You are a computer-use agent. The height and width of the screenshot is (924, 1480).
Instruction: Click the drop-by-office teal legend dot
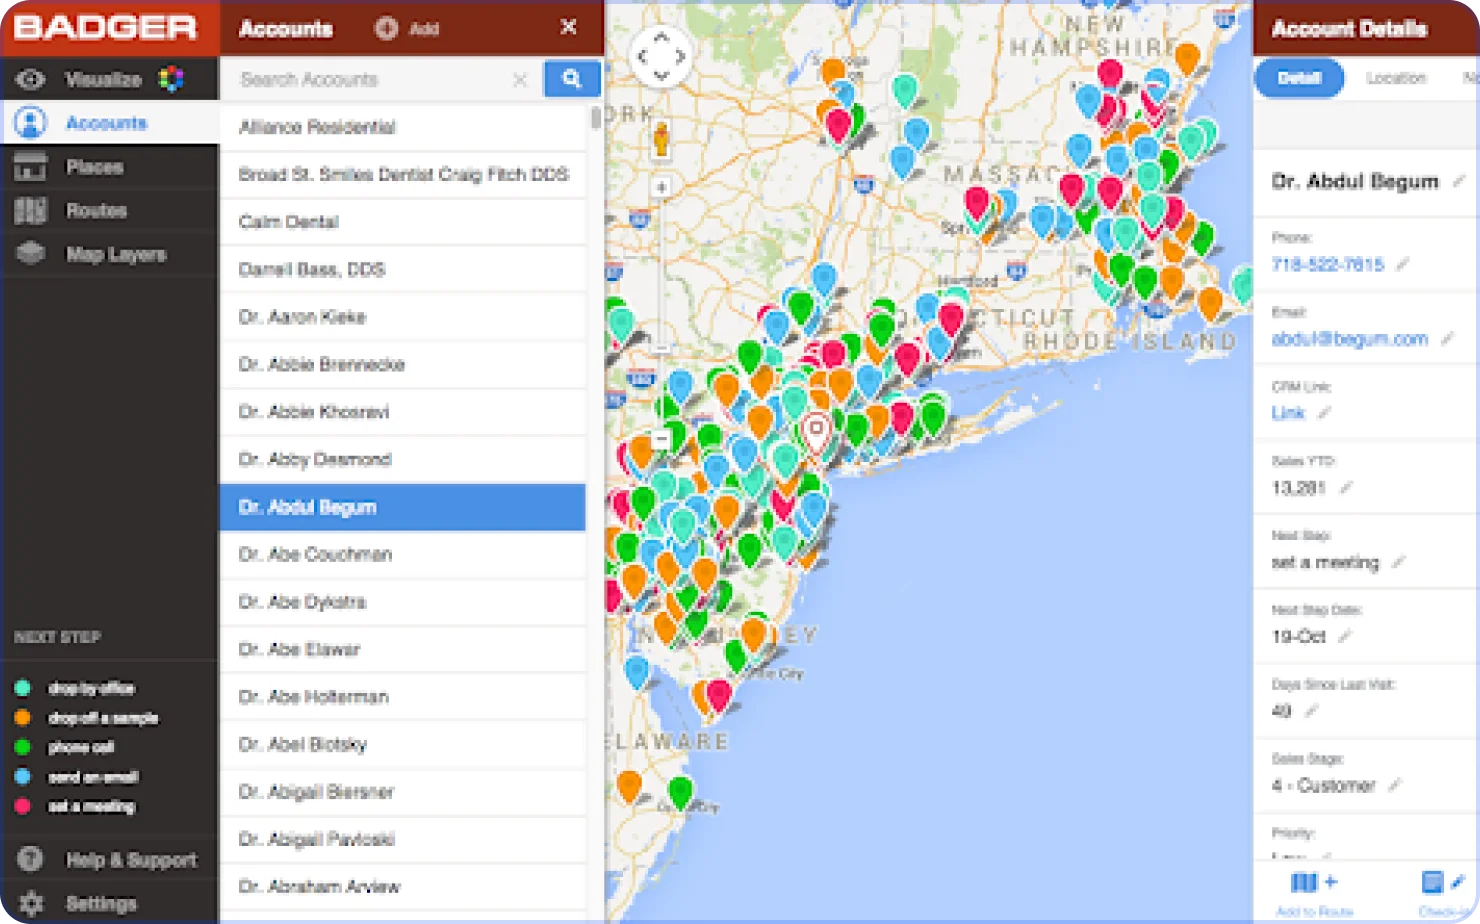pos(22,688)
